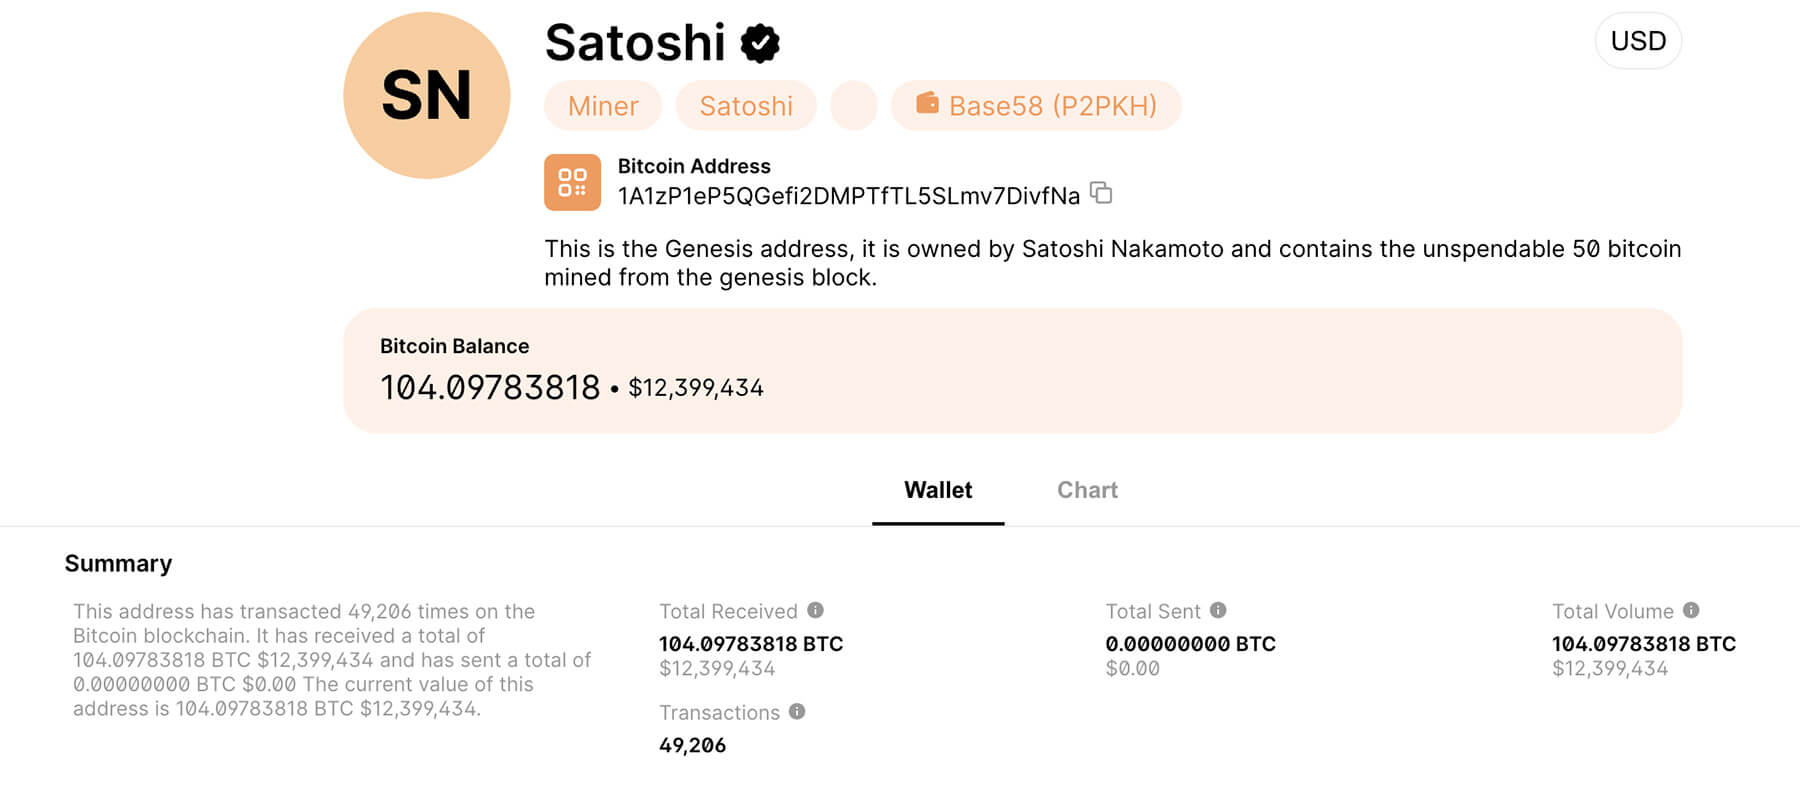Select the Bitcoin address text

coord(849,196)
